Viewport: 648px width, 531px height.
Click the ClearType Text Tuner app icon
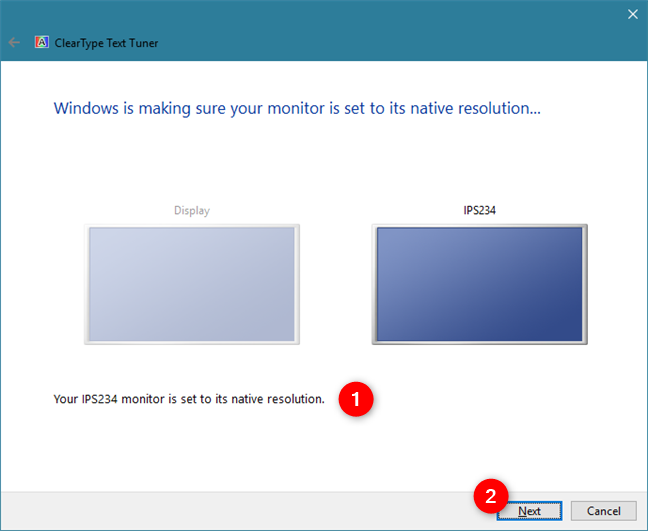click(41, 42)
